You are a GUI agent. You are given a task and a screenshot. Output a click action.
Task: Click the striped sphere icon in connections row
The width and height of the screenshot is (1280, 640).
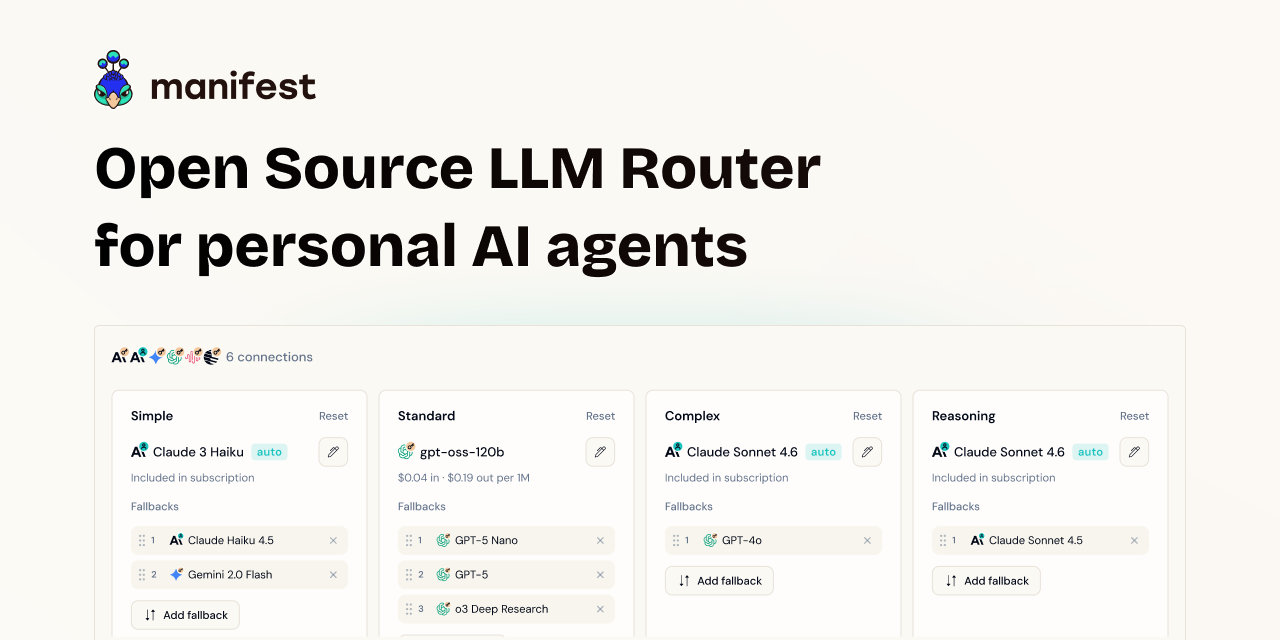(211, 356)
